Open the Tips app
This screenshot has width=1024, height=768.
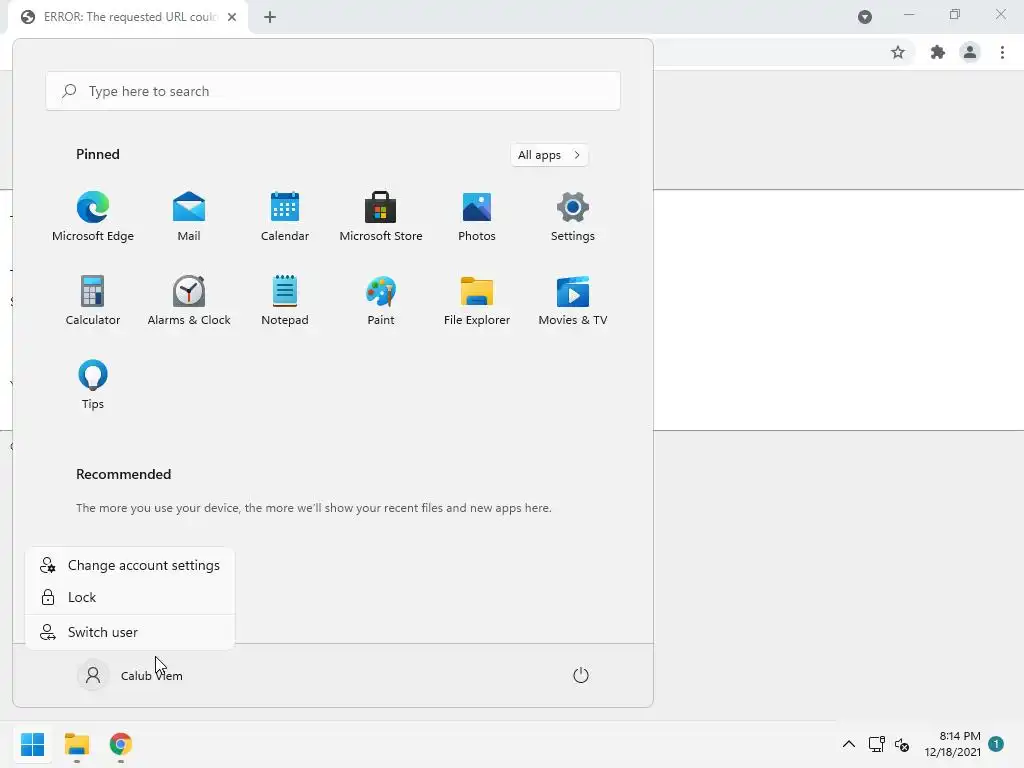[93, 385]
